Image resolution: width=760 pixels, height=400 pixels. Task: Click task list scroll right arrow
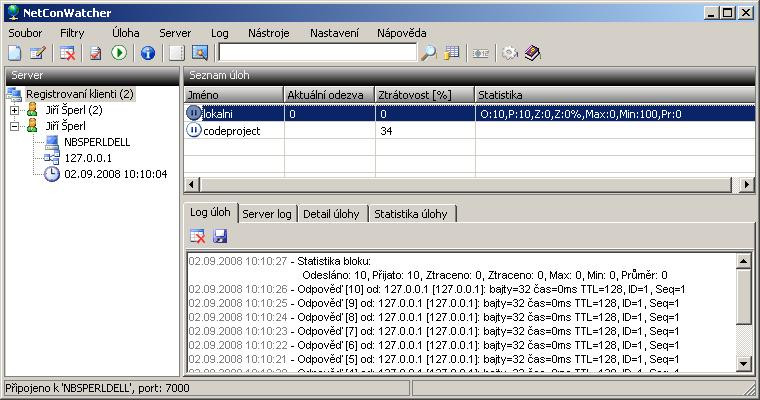coord(746,185)
